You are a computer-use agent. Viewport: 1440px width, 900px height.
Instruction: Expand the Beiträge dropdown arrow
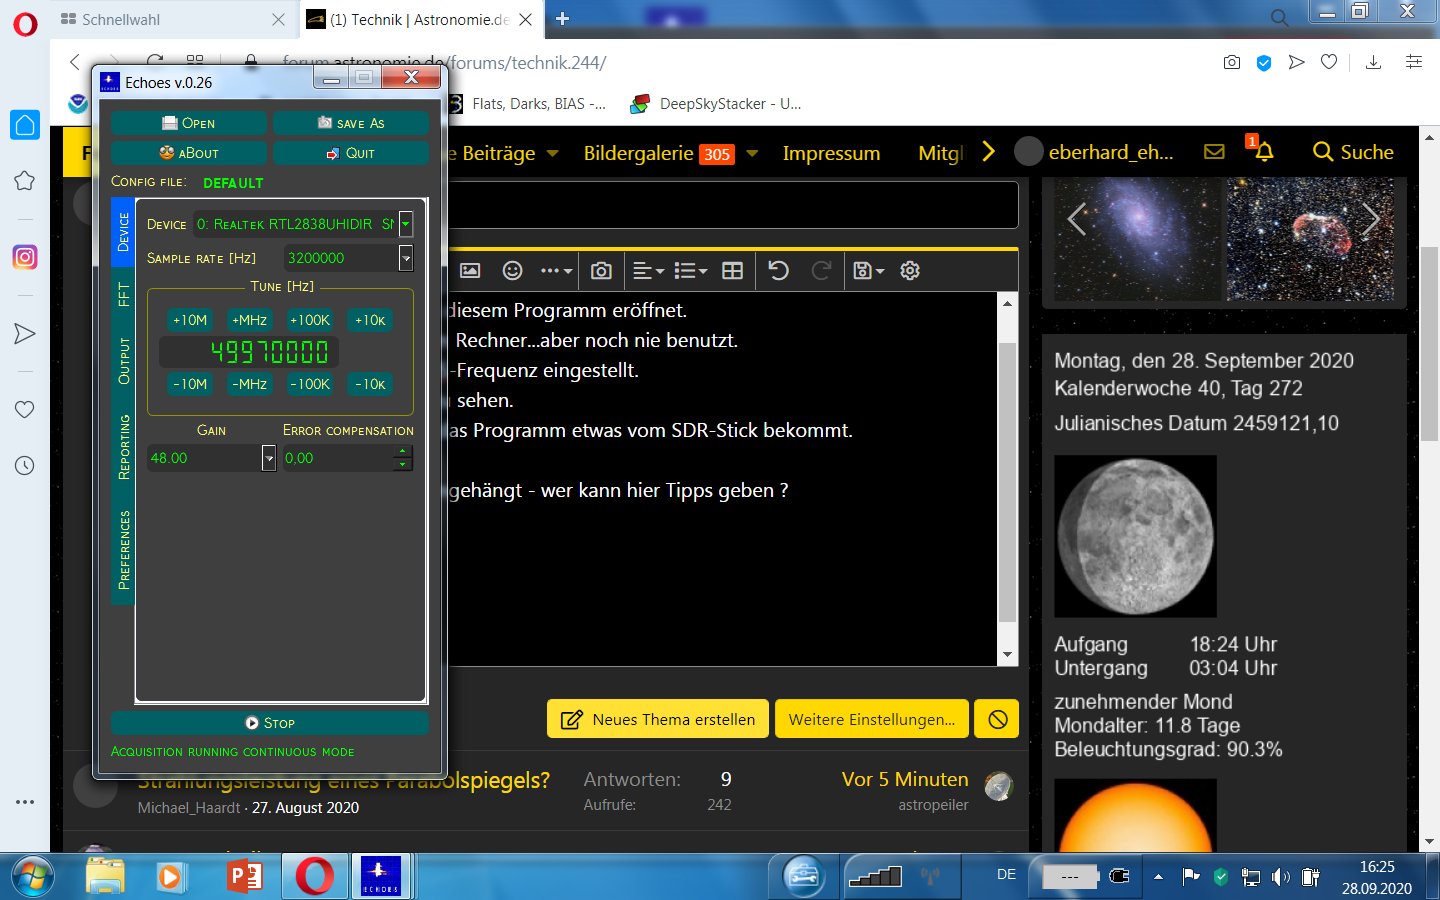coord(552,154)
